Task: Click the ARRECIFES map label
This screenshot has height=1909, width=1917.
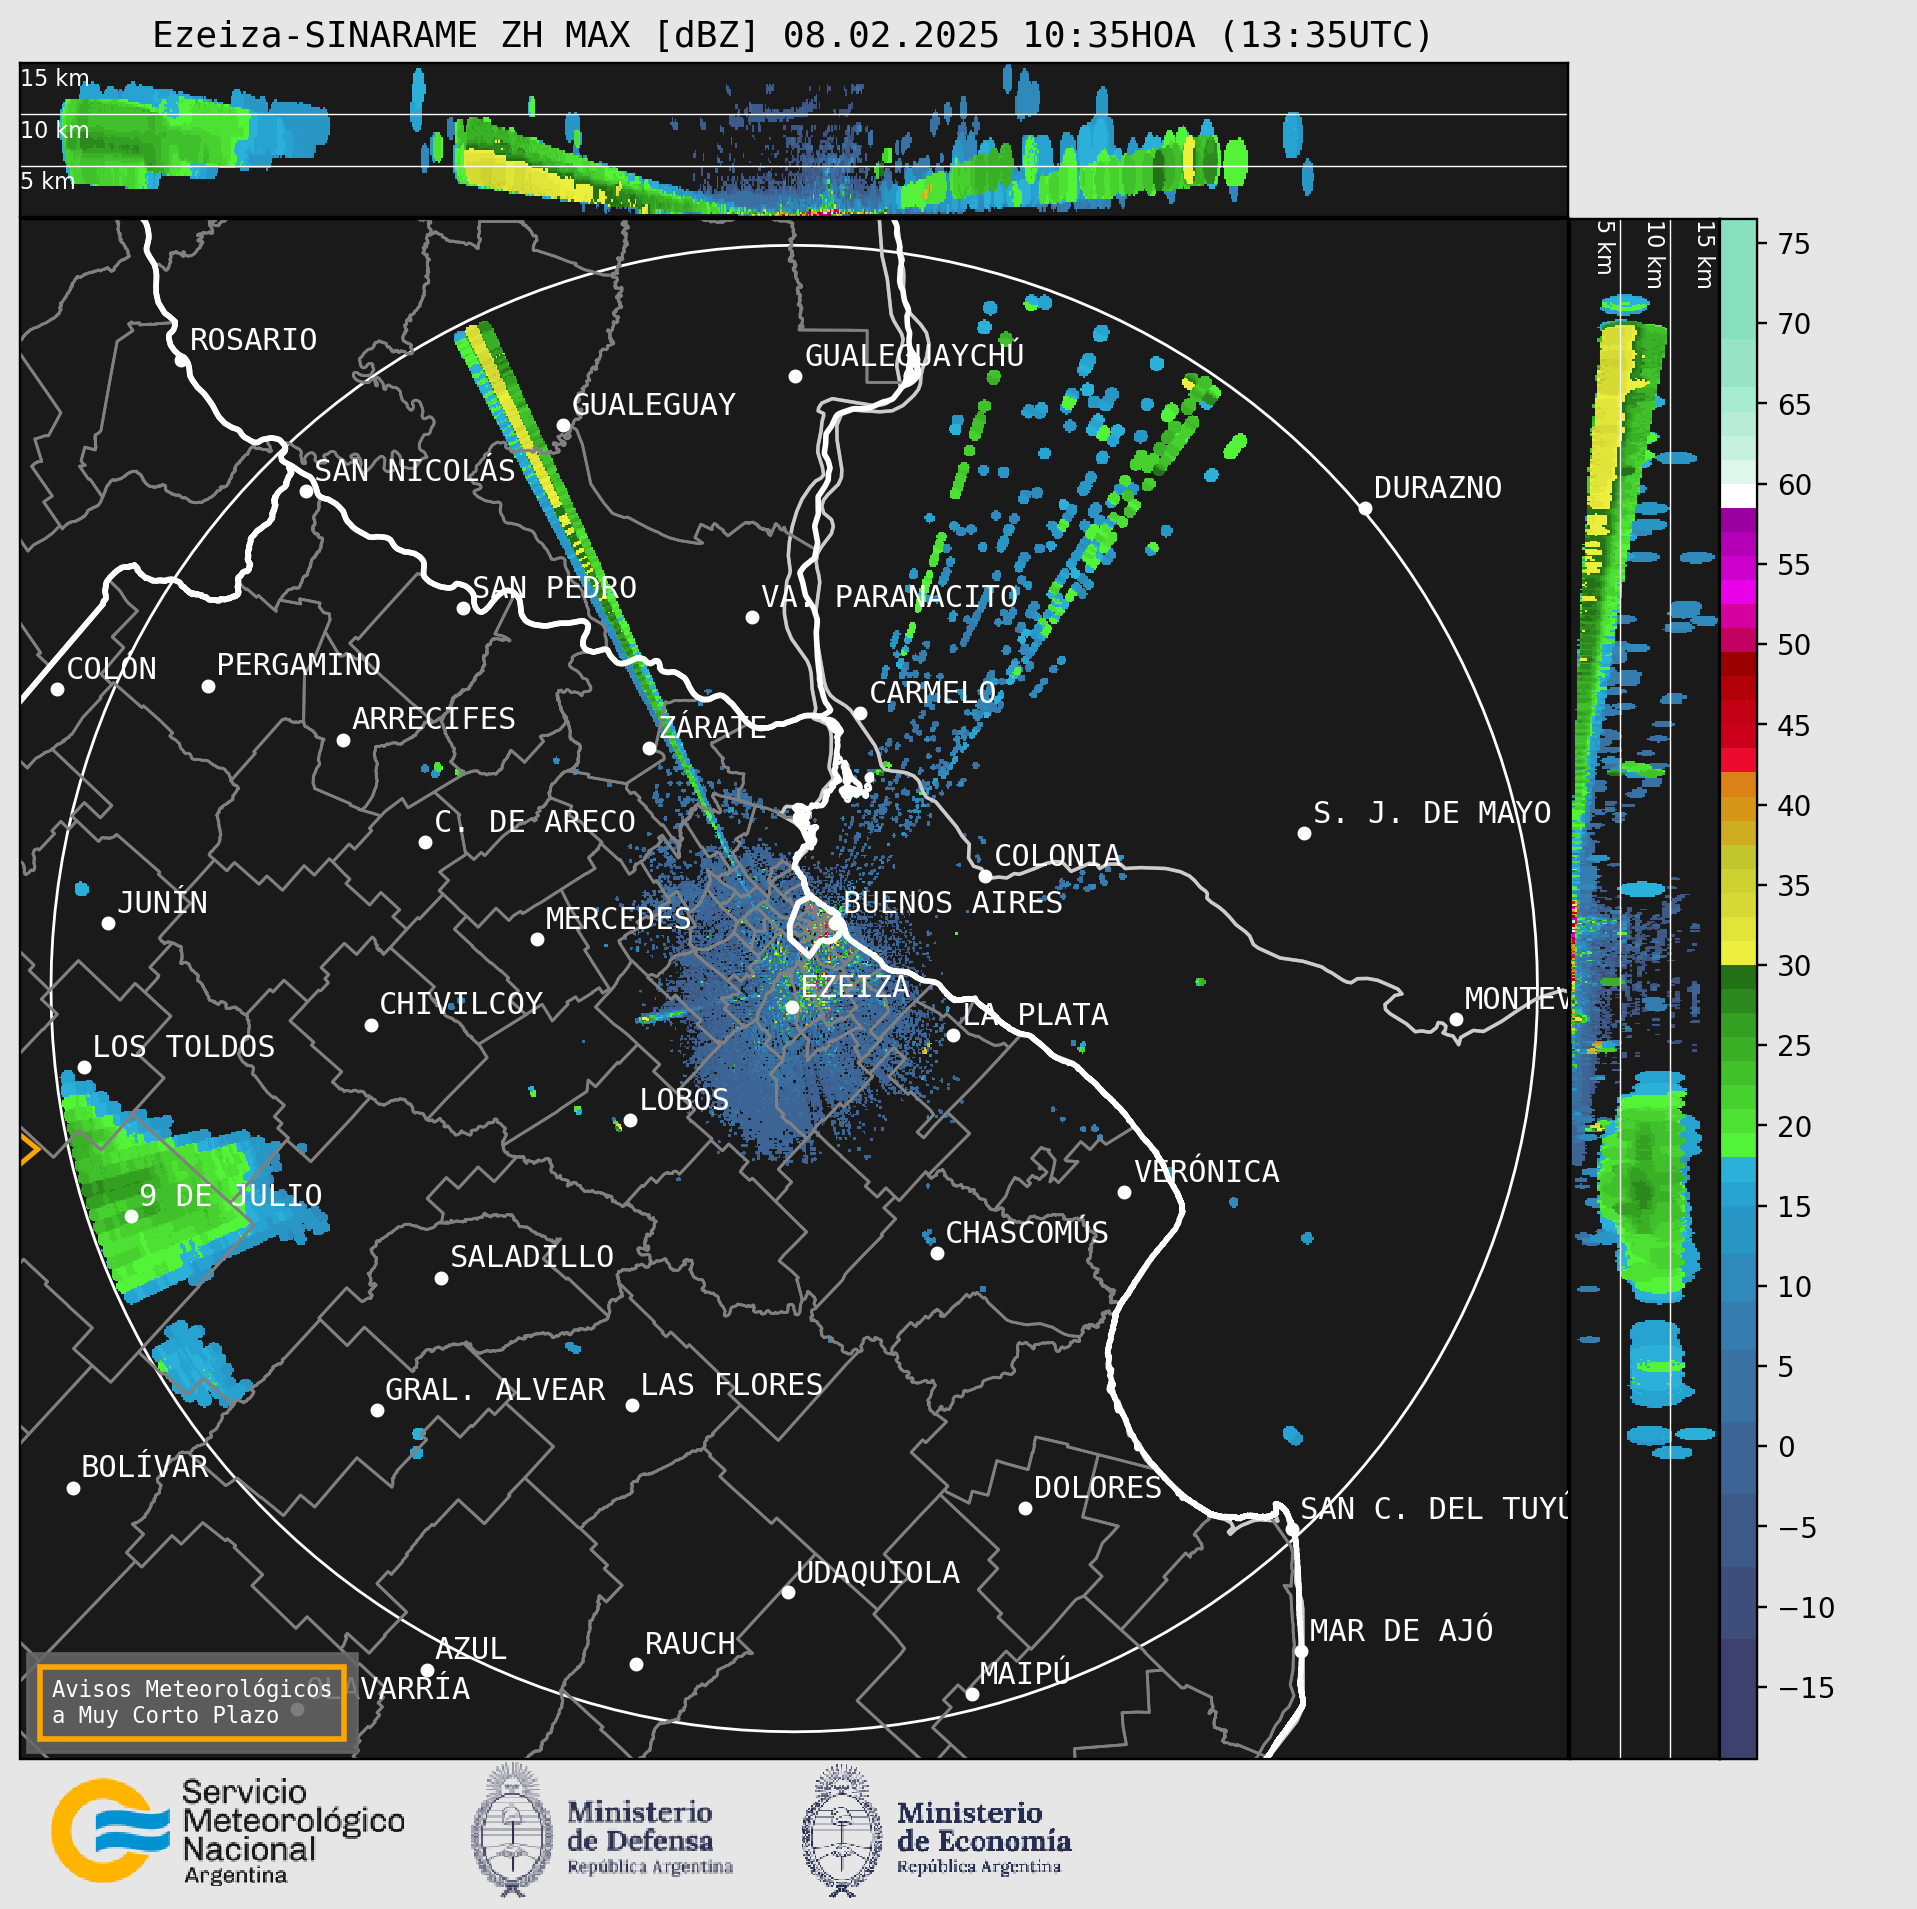Action: coord(434,718)
